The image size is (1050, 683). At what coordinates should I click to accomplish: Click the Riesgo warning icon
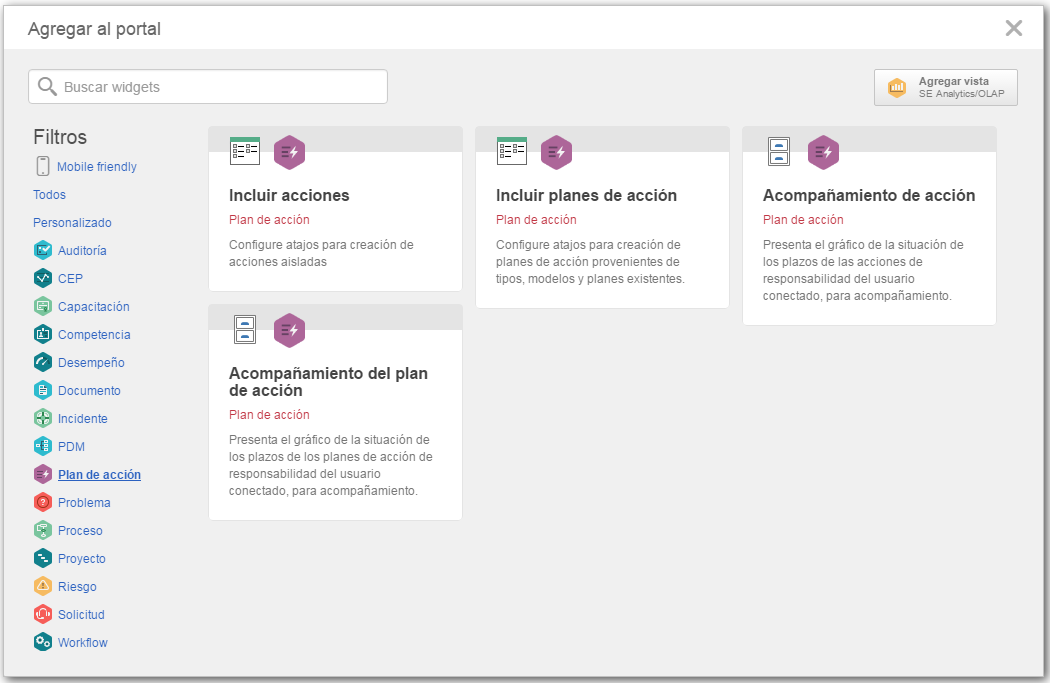(43, 587)
